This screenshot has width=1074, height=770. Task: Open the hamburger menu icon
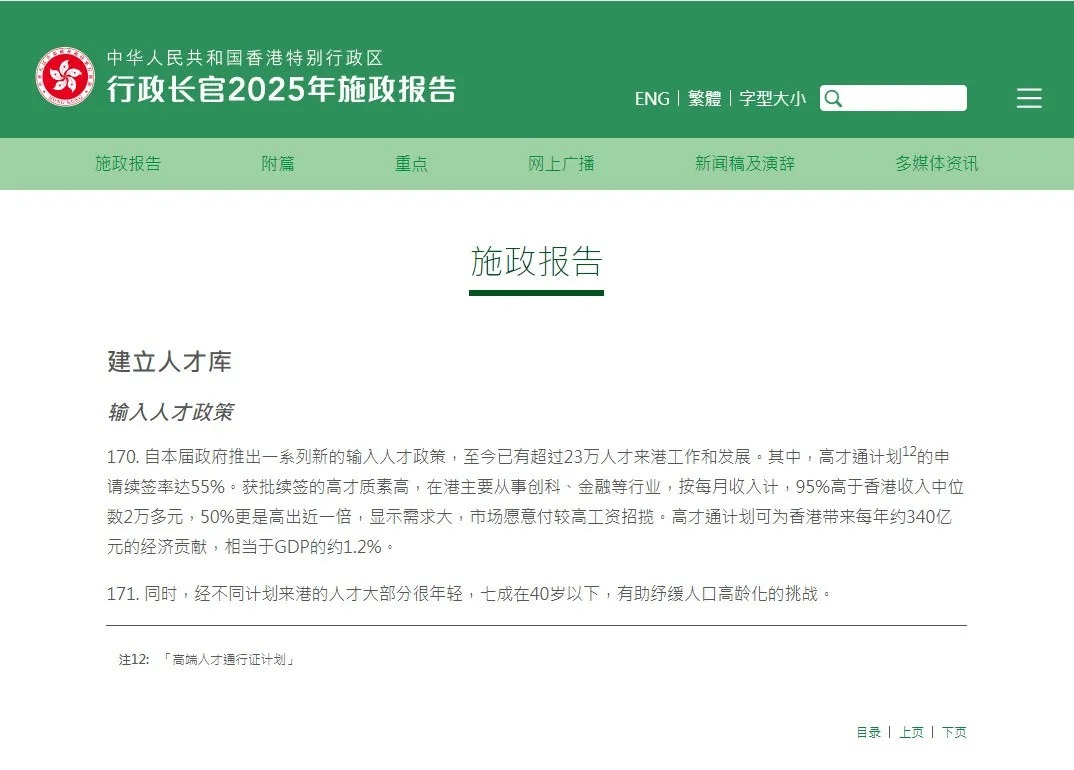click(1029, 98)
